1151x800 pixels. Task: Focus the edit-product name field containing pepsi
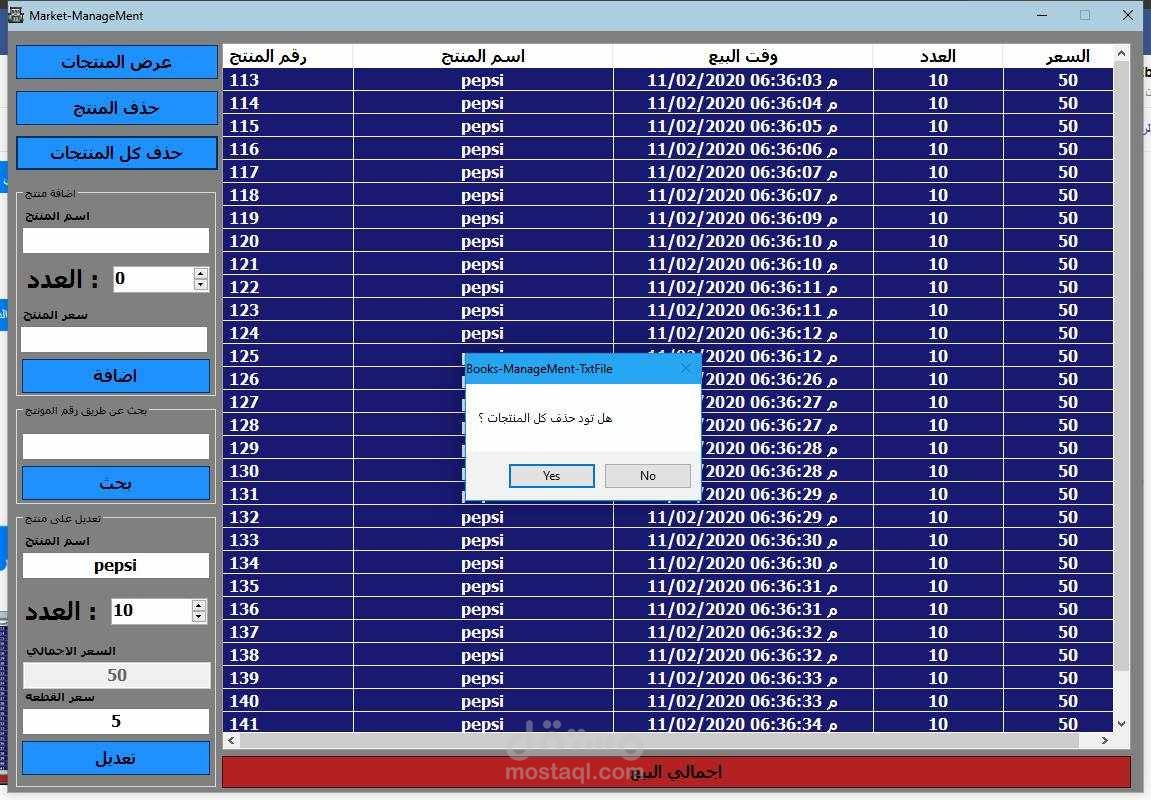pyautogui.click(x=116, y=566)
